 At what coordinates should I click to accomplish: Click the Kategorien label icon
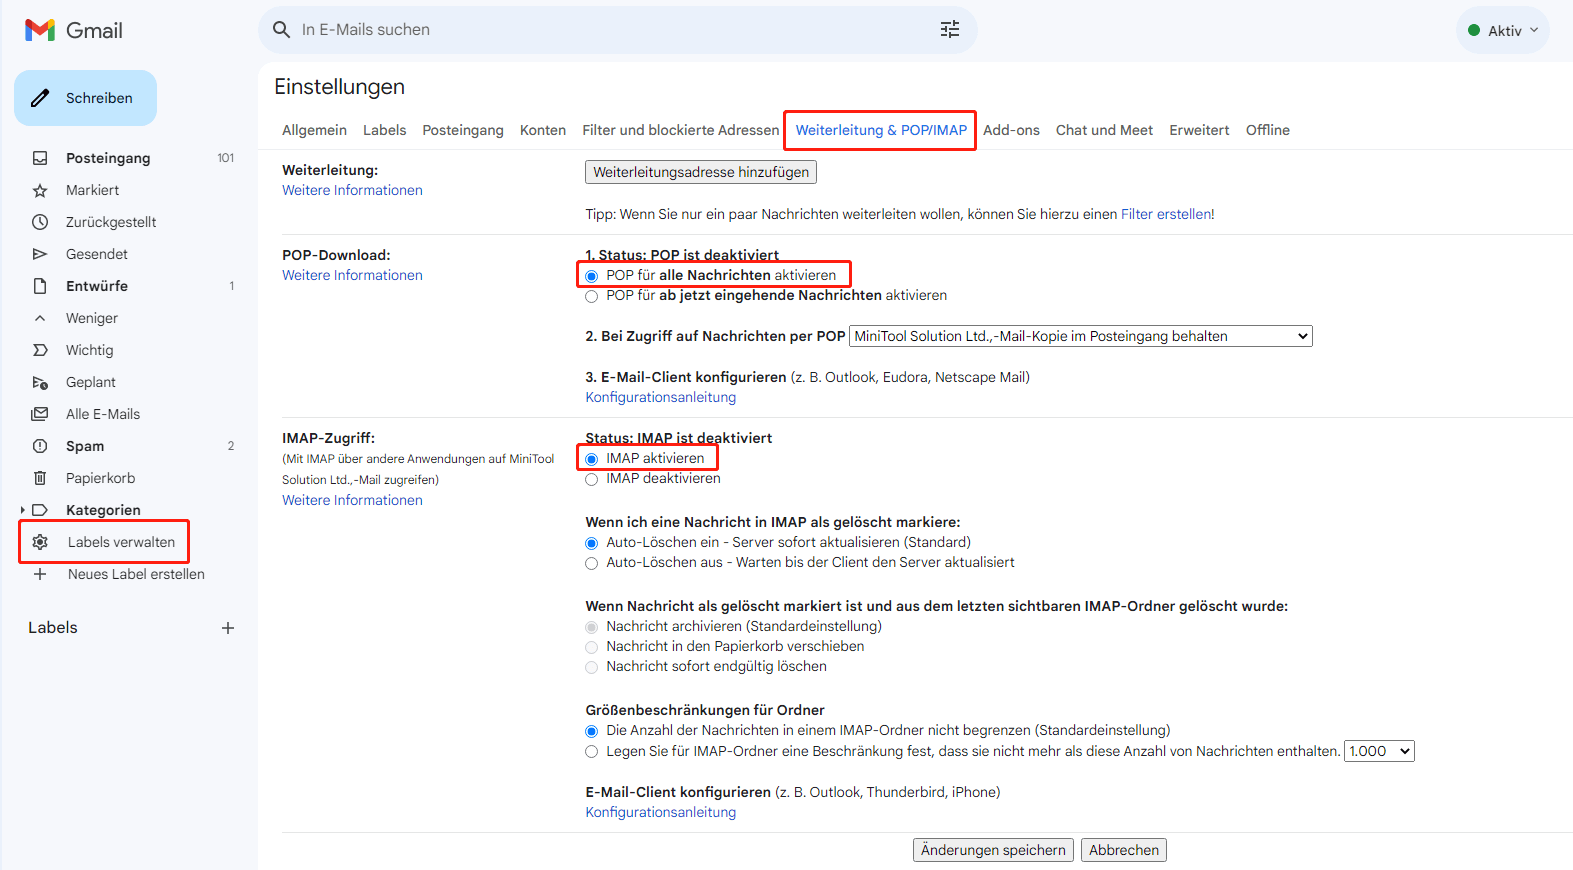click(40, 510)
